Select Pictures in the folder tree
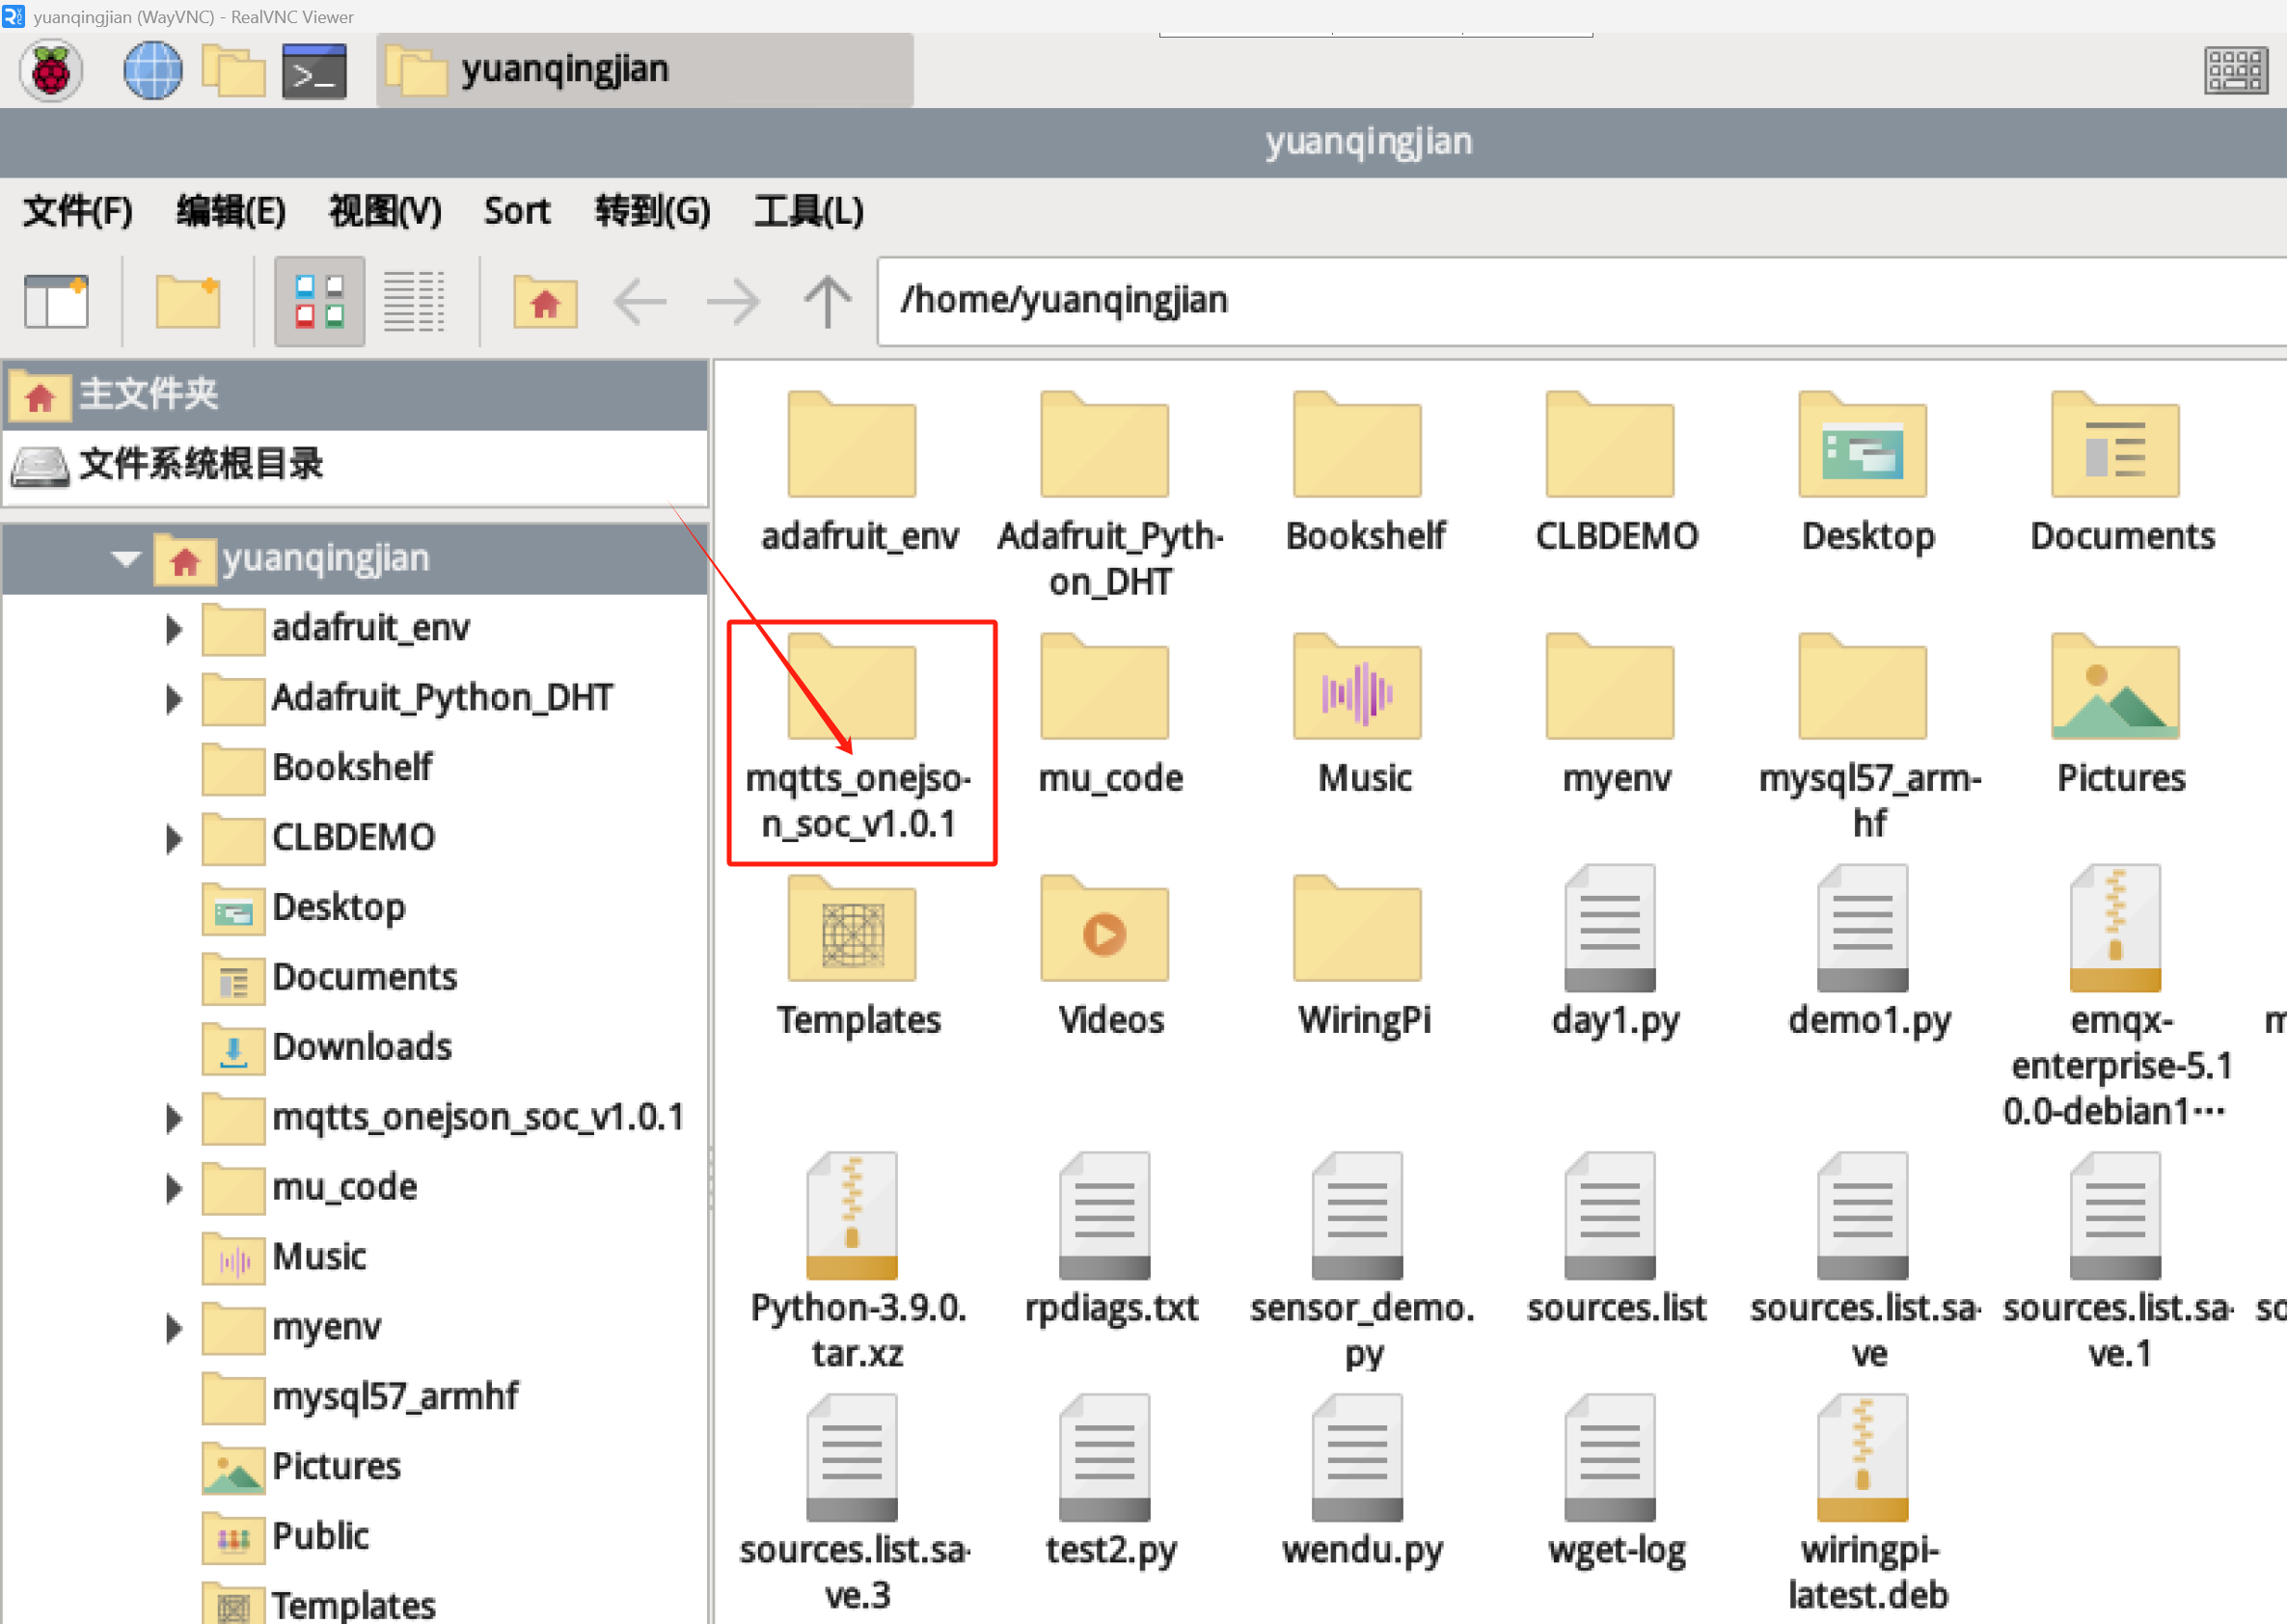 (301, 1467)
